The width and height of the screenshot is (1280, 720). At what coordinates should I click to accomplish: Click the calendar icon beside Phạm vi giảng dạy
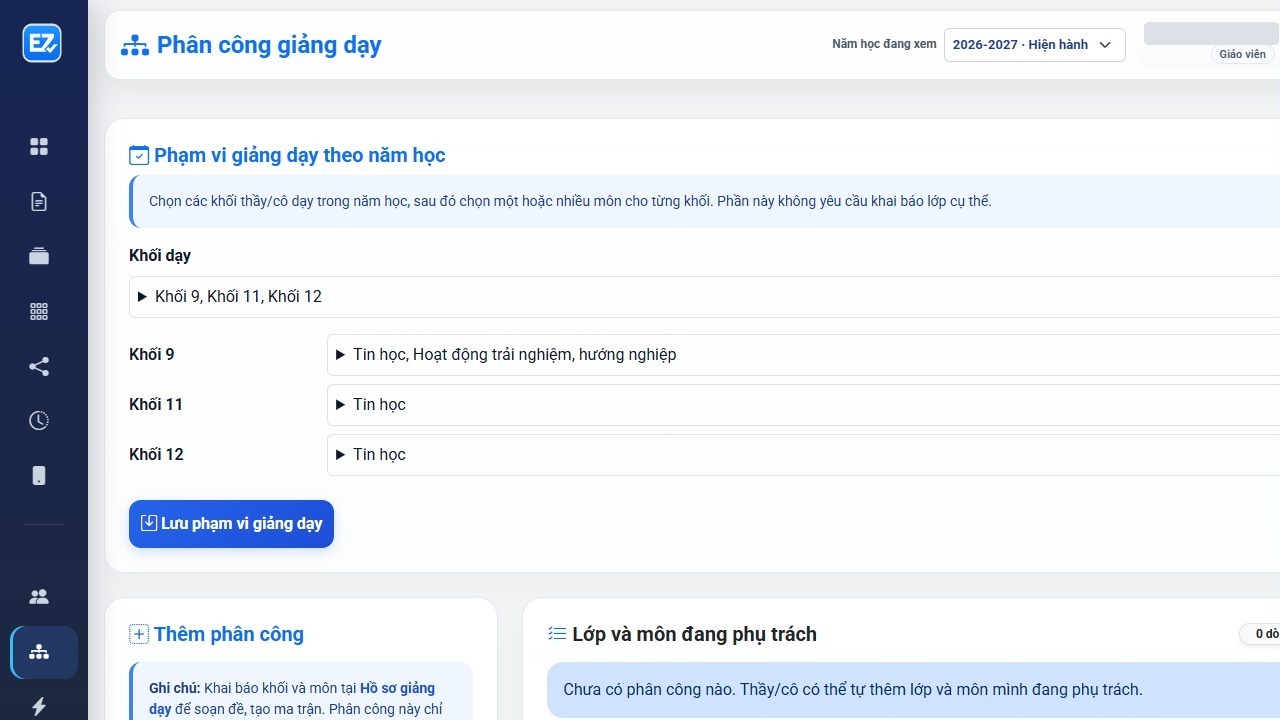point(139,155)
